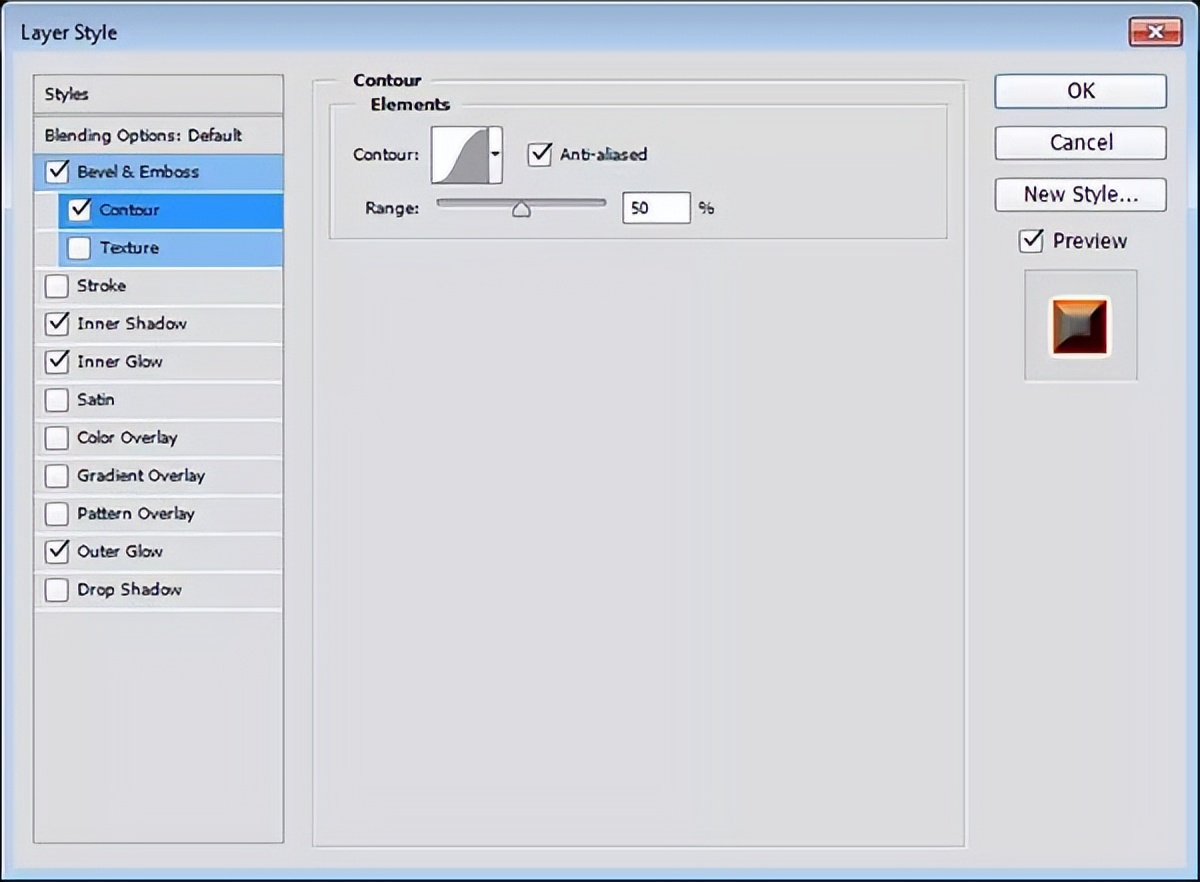Click the OK button
Image resolution: width=1200 pixels, height=882 pixels.
[1080, 91]
